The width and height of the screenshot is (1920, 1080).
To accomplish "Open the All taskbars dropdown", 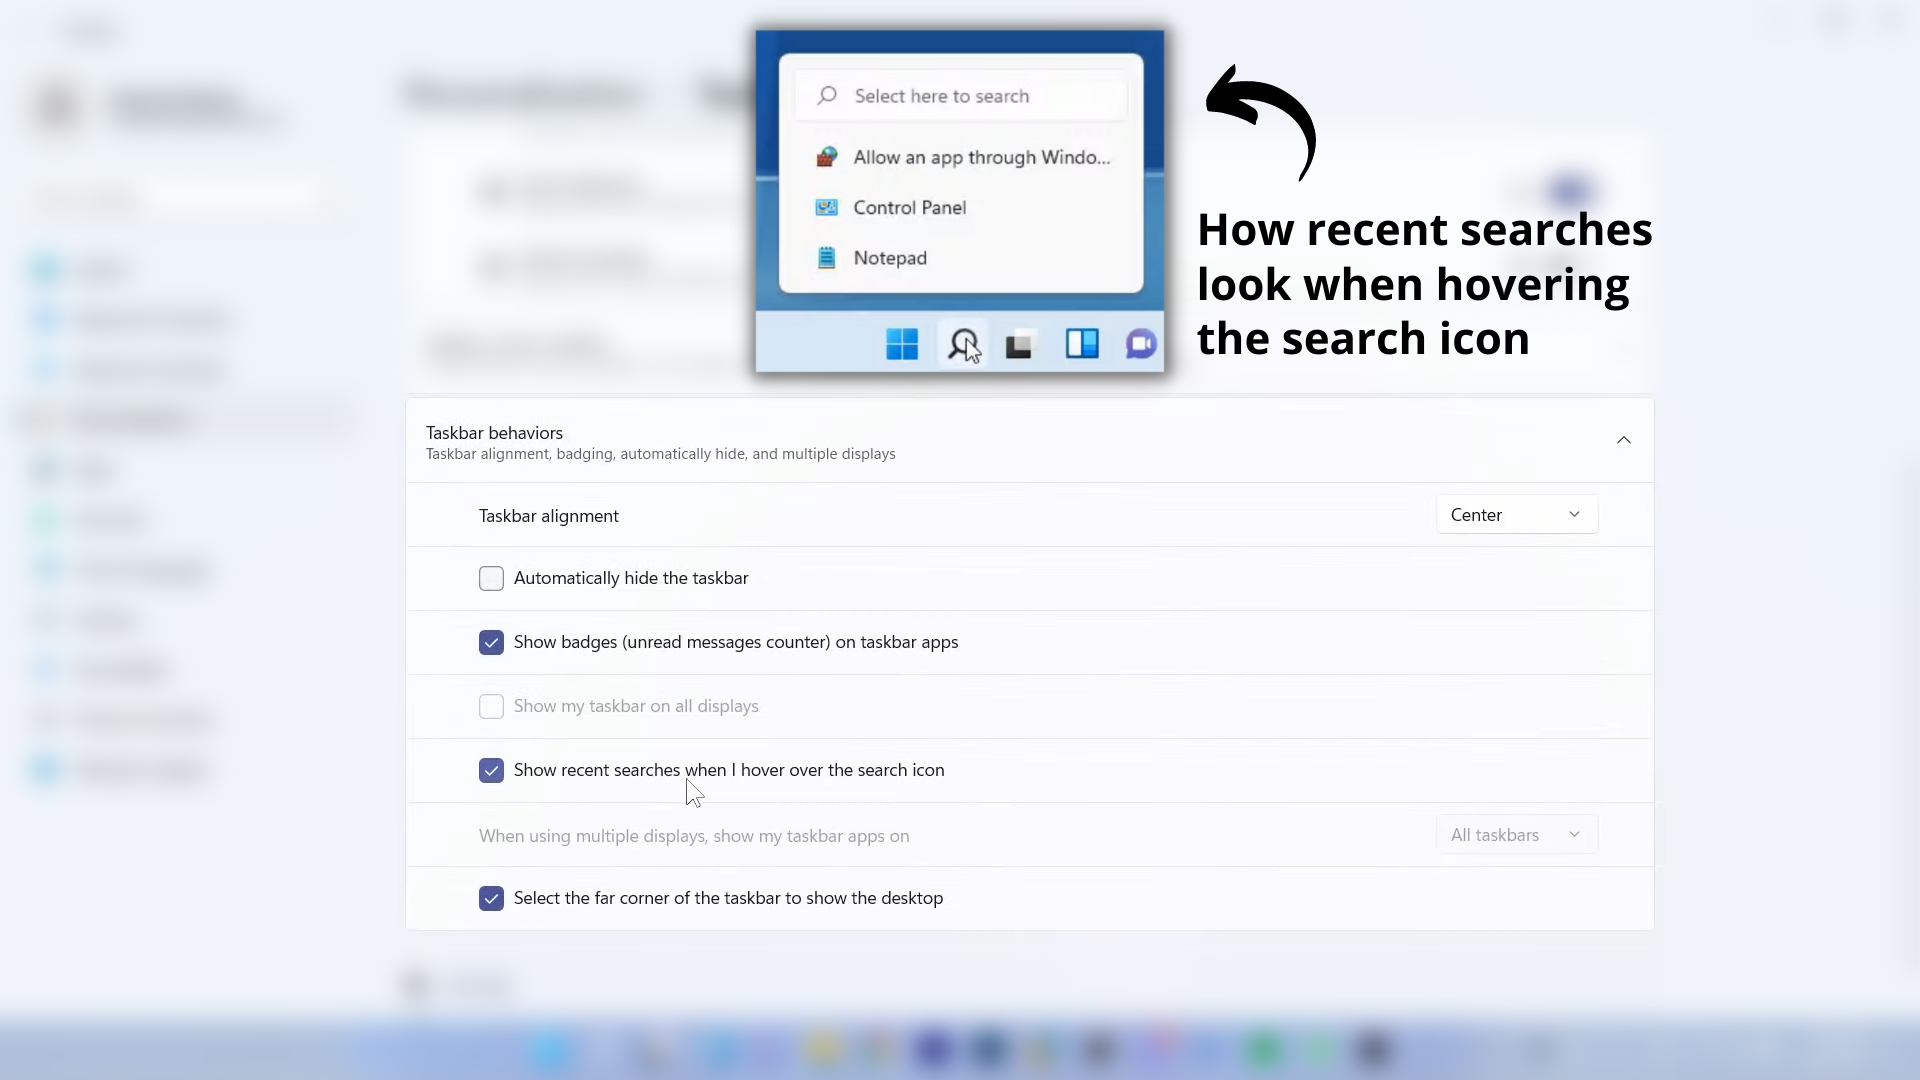I will (1516, 835).
